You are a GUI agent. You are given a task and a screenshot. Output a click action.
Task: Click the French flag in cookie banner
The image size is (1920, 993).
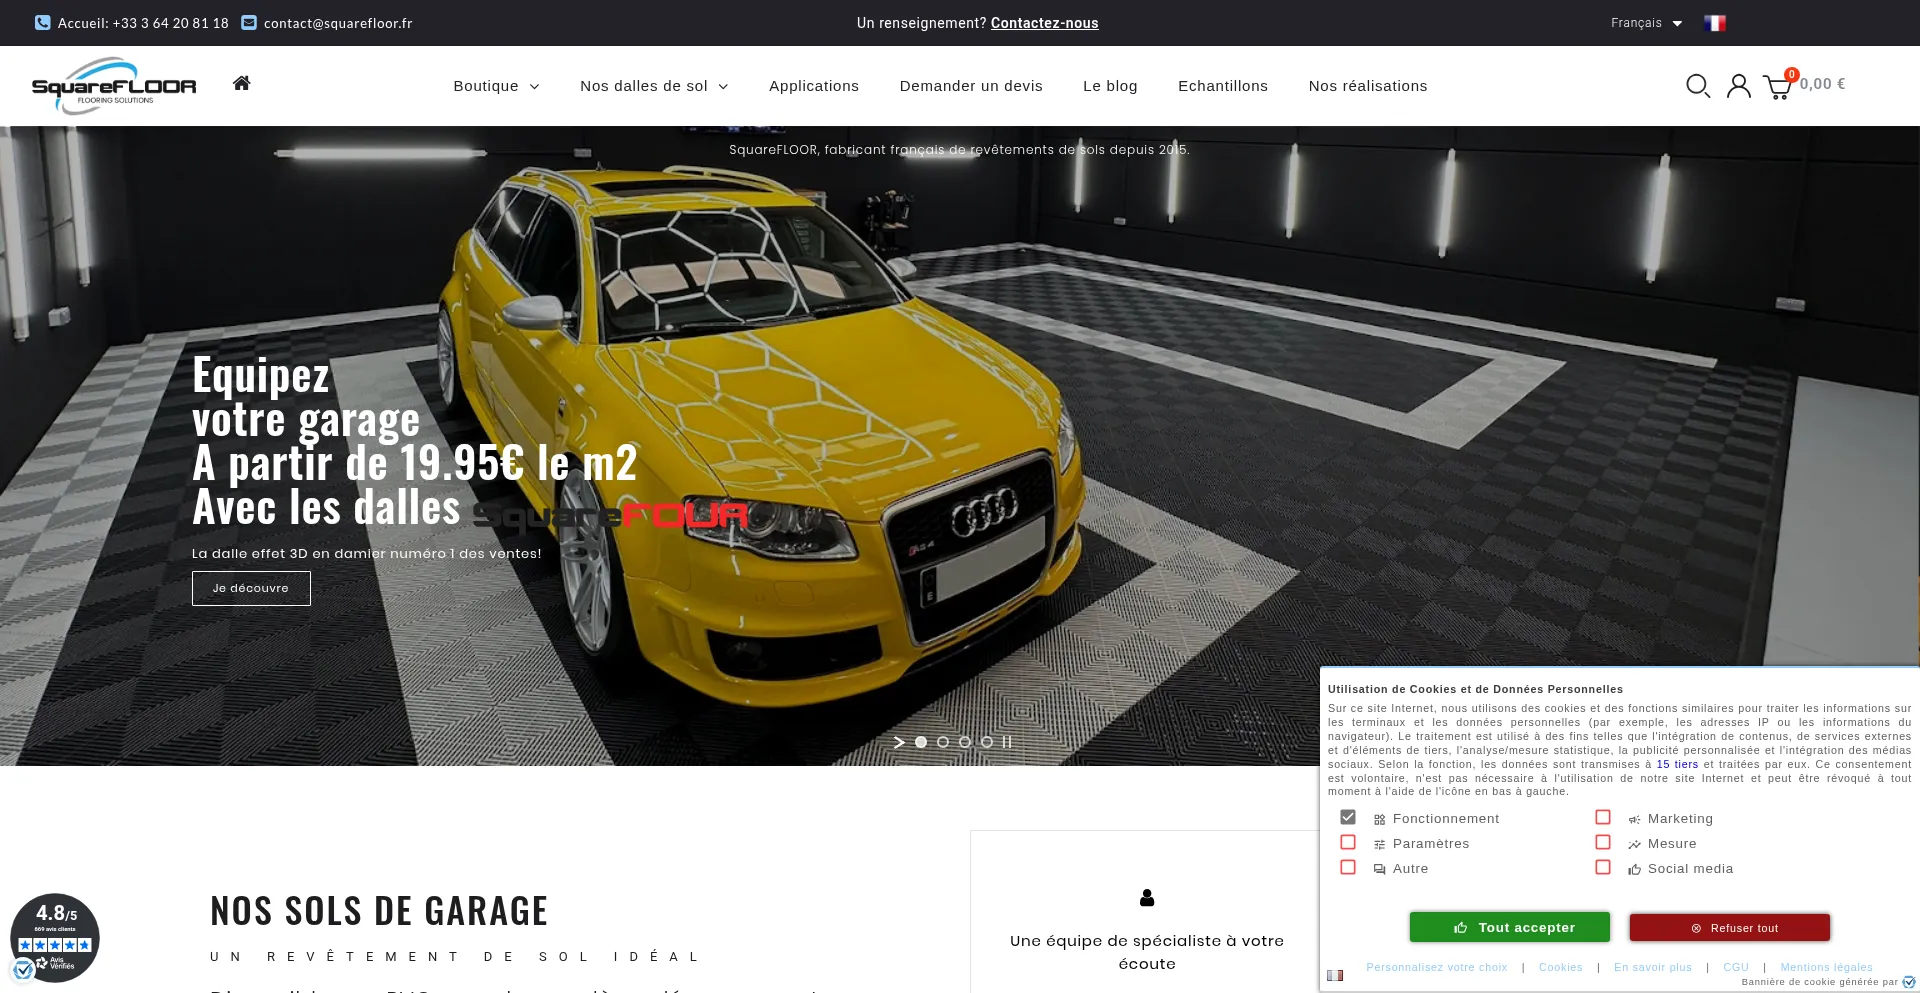click(x=1335, y=975)
